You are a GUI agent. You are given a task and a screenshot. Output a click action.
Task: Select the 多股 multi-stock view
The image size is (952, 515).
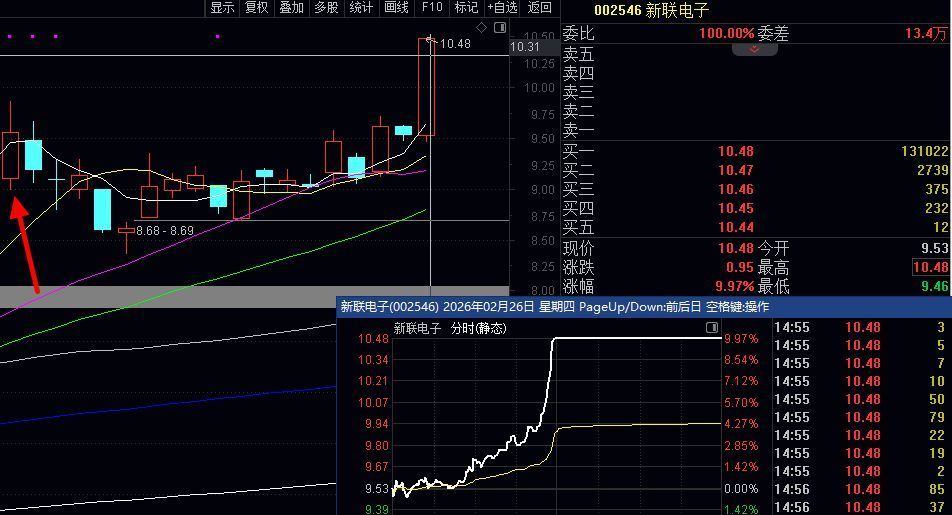[327, 7]
